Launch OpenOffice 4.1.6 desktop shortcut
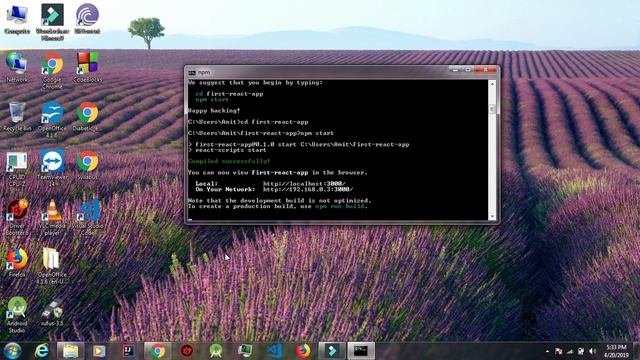This screenshot has width=640, height=360. pos(52,119)
